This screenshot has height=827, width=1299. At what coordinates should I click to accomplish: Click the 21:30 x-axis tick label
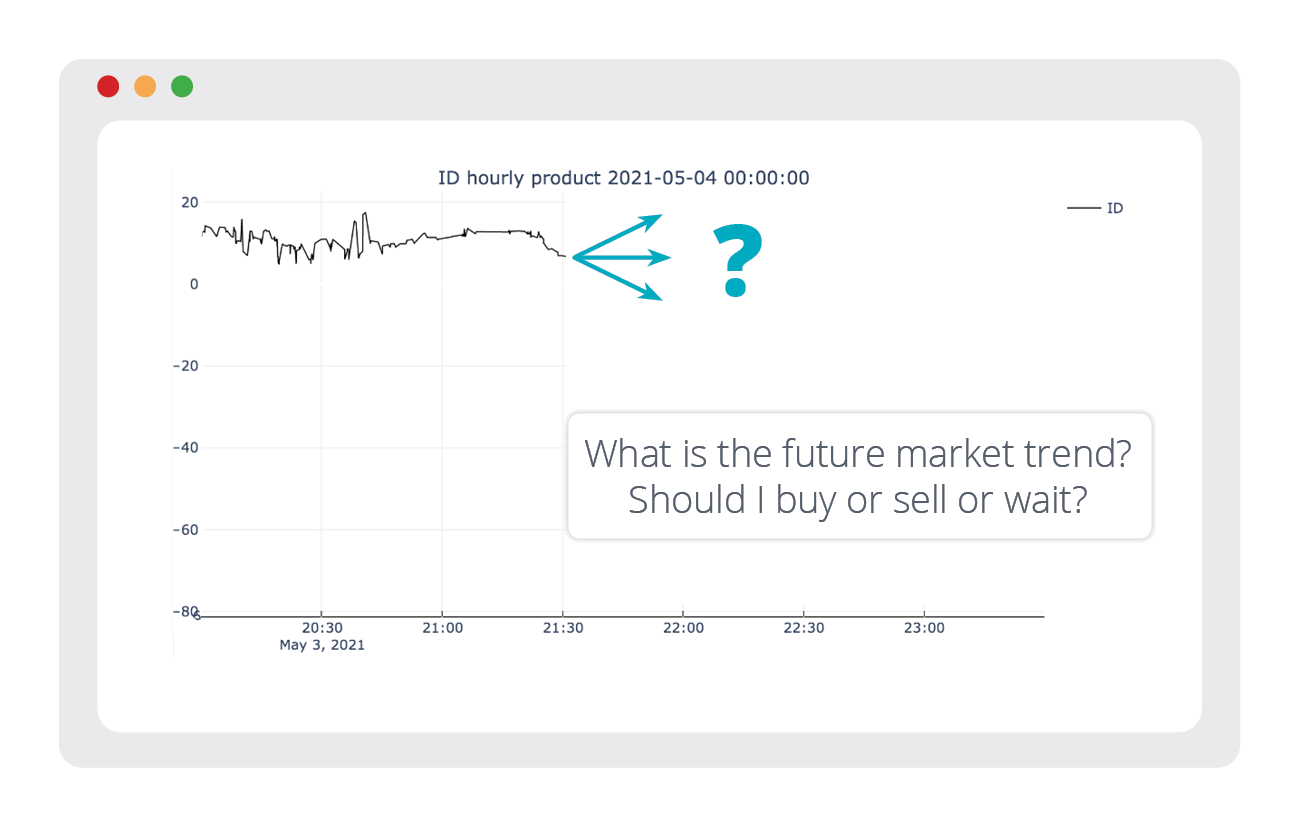[x=563, y=628]
